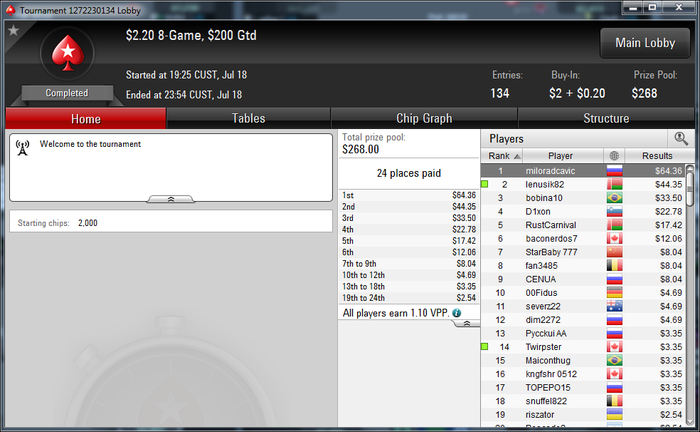Collapse the welcome message panel

[x=171, y=199]
